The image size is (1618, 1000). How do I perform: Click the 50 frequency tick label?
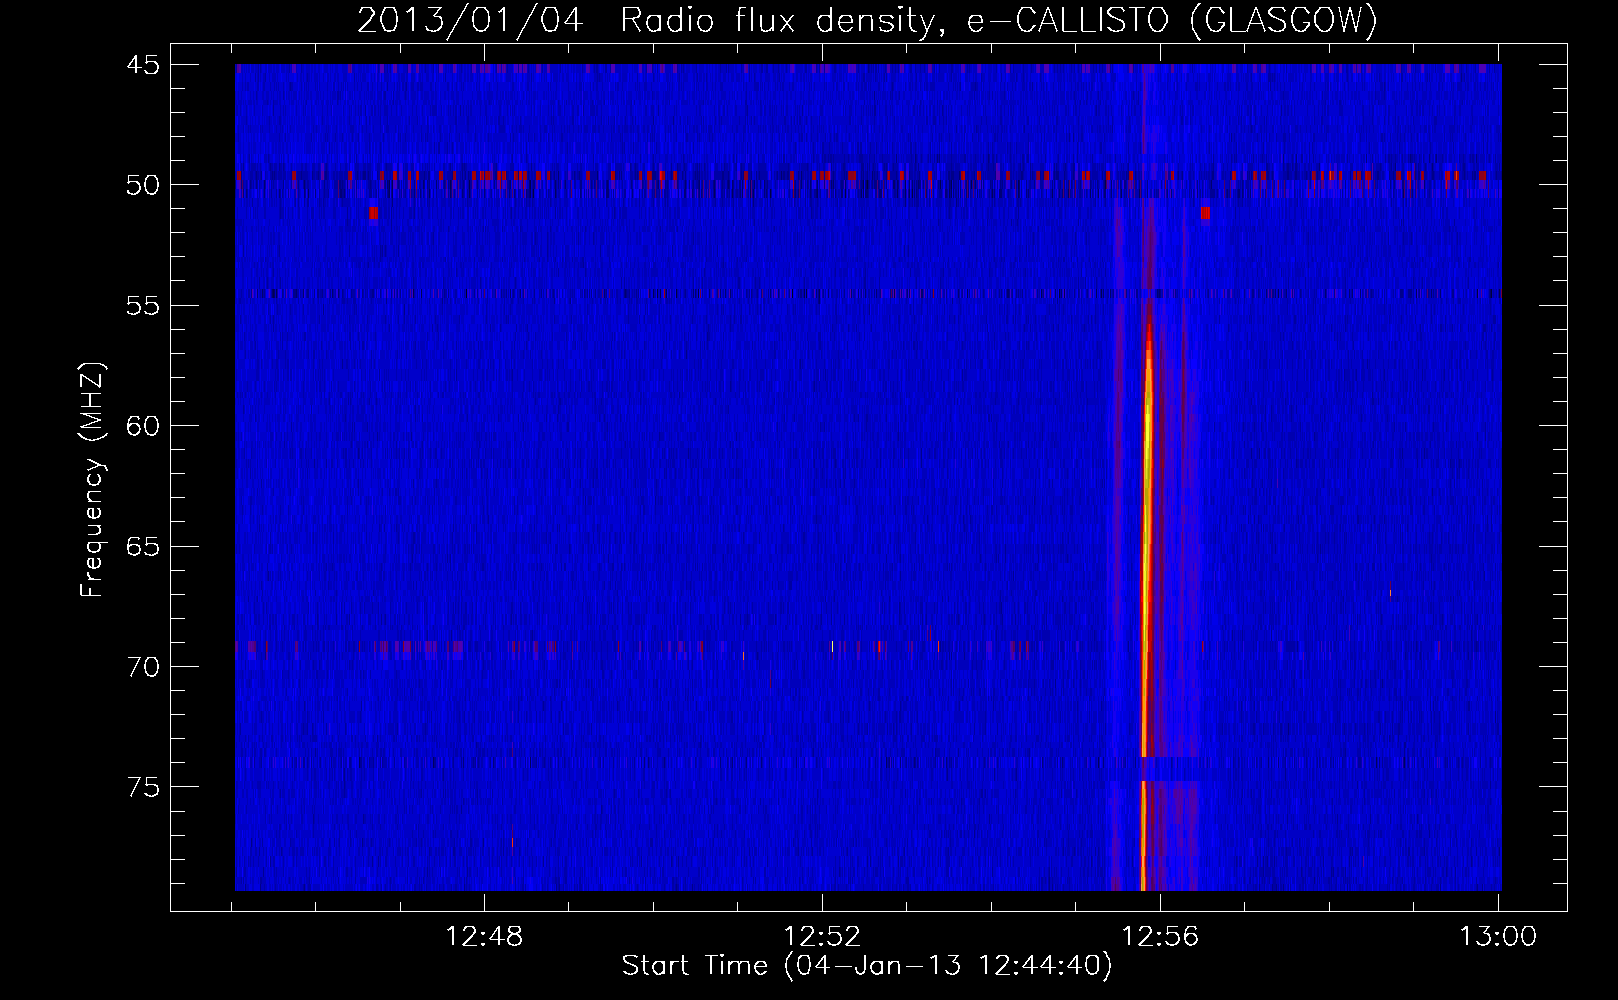143,185
